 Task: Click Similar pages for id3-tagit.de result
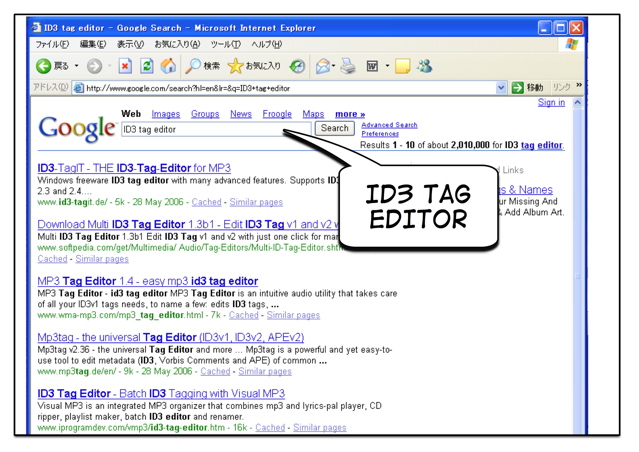pyautogui.click(x=256, y=202)
